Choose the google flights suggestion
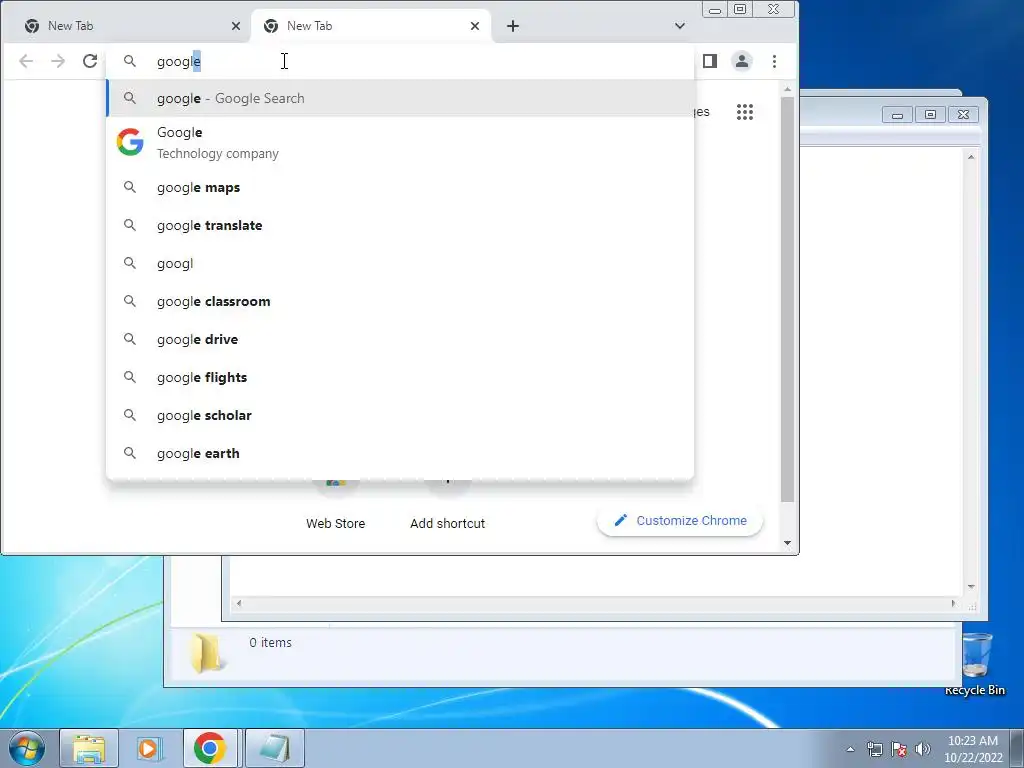This screenshot has width=1024, height=768. pos(400,377)
